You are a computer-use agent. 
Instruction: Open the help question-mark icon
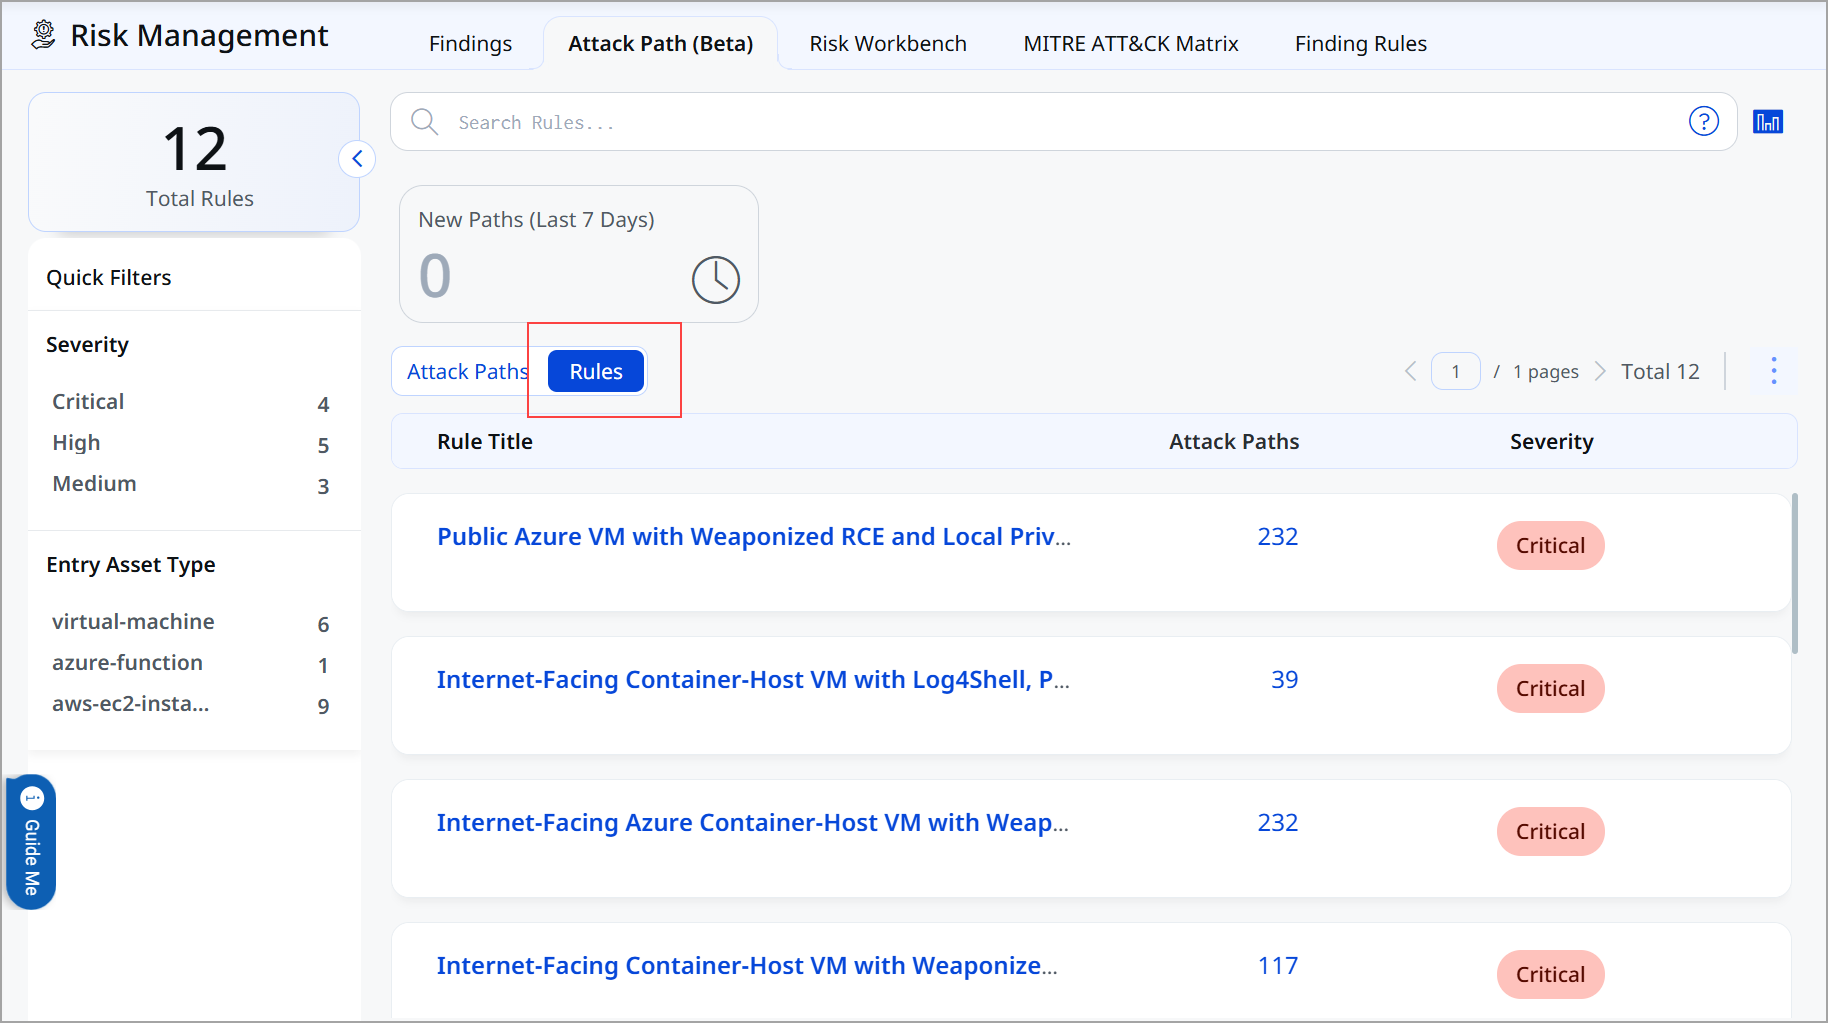[1704, 121]
